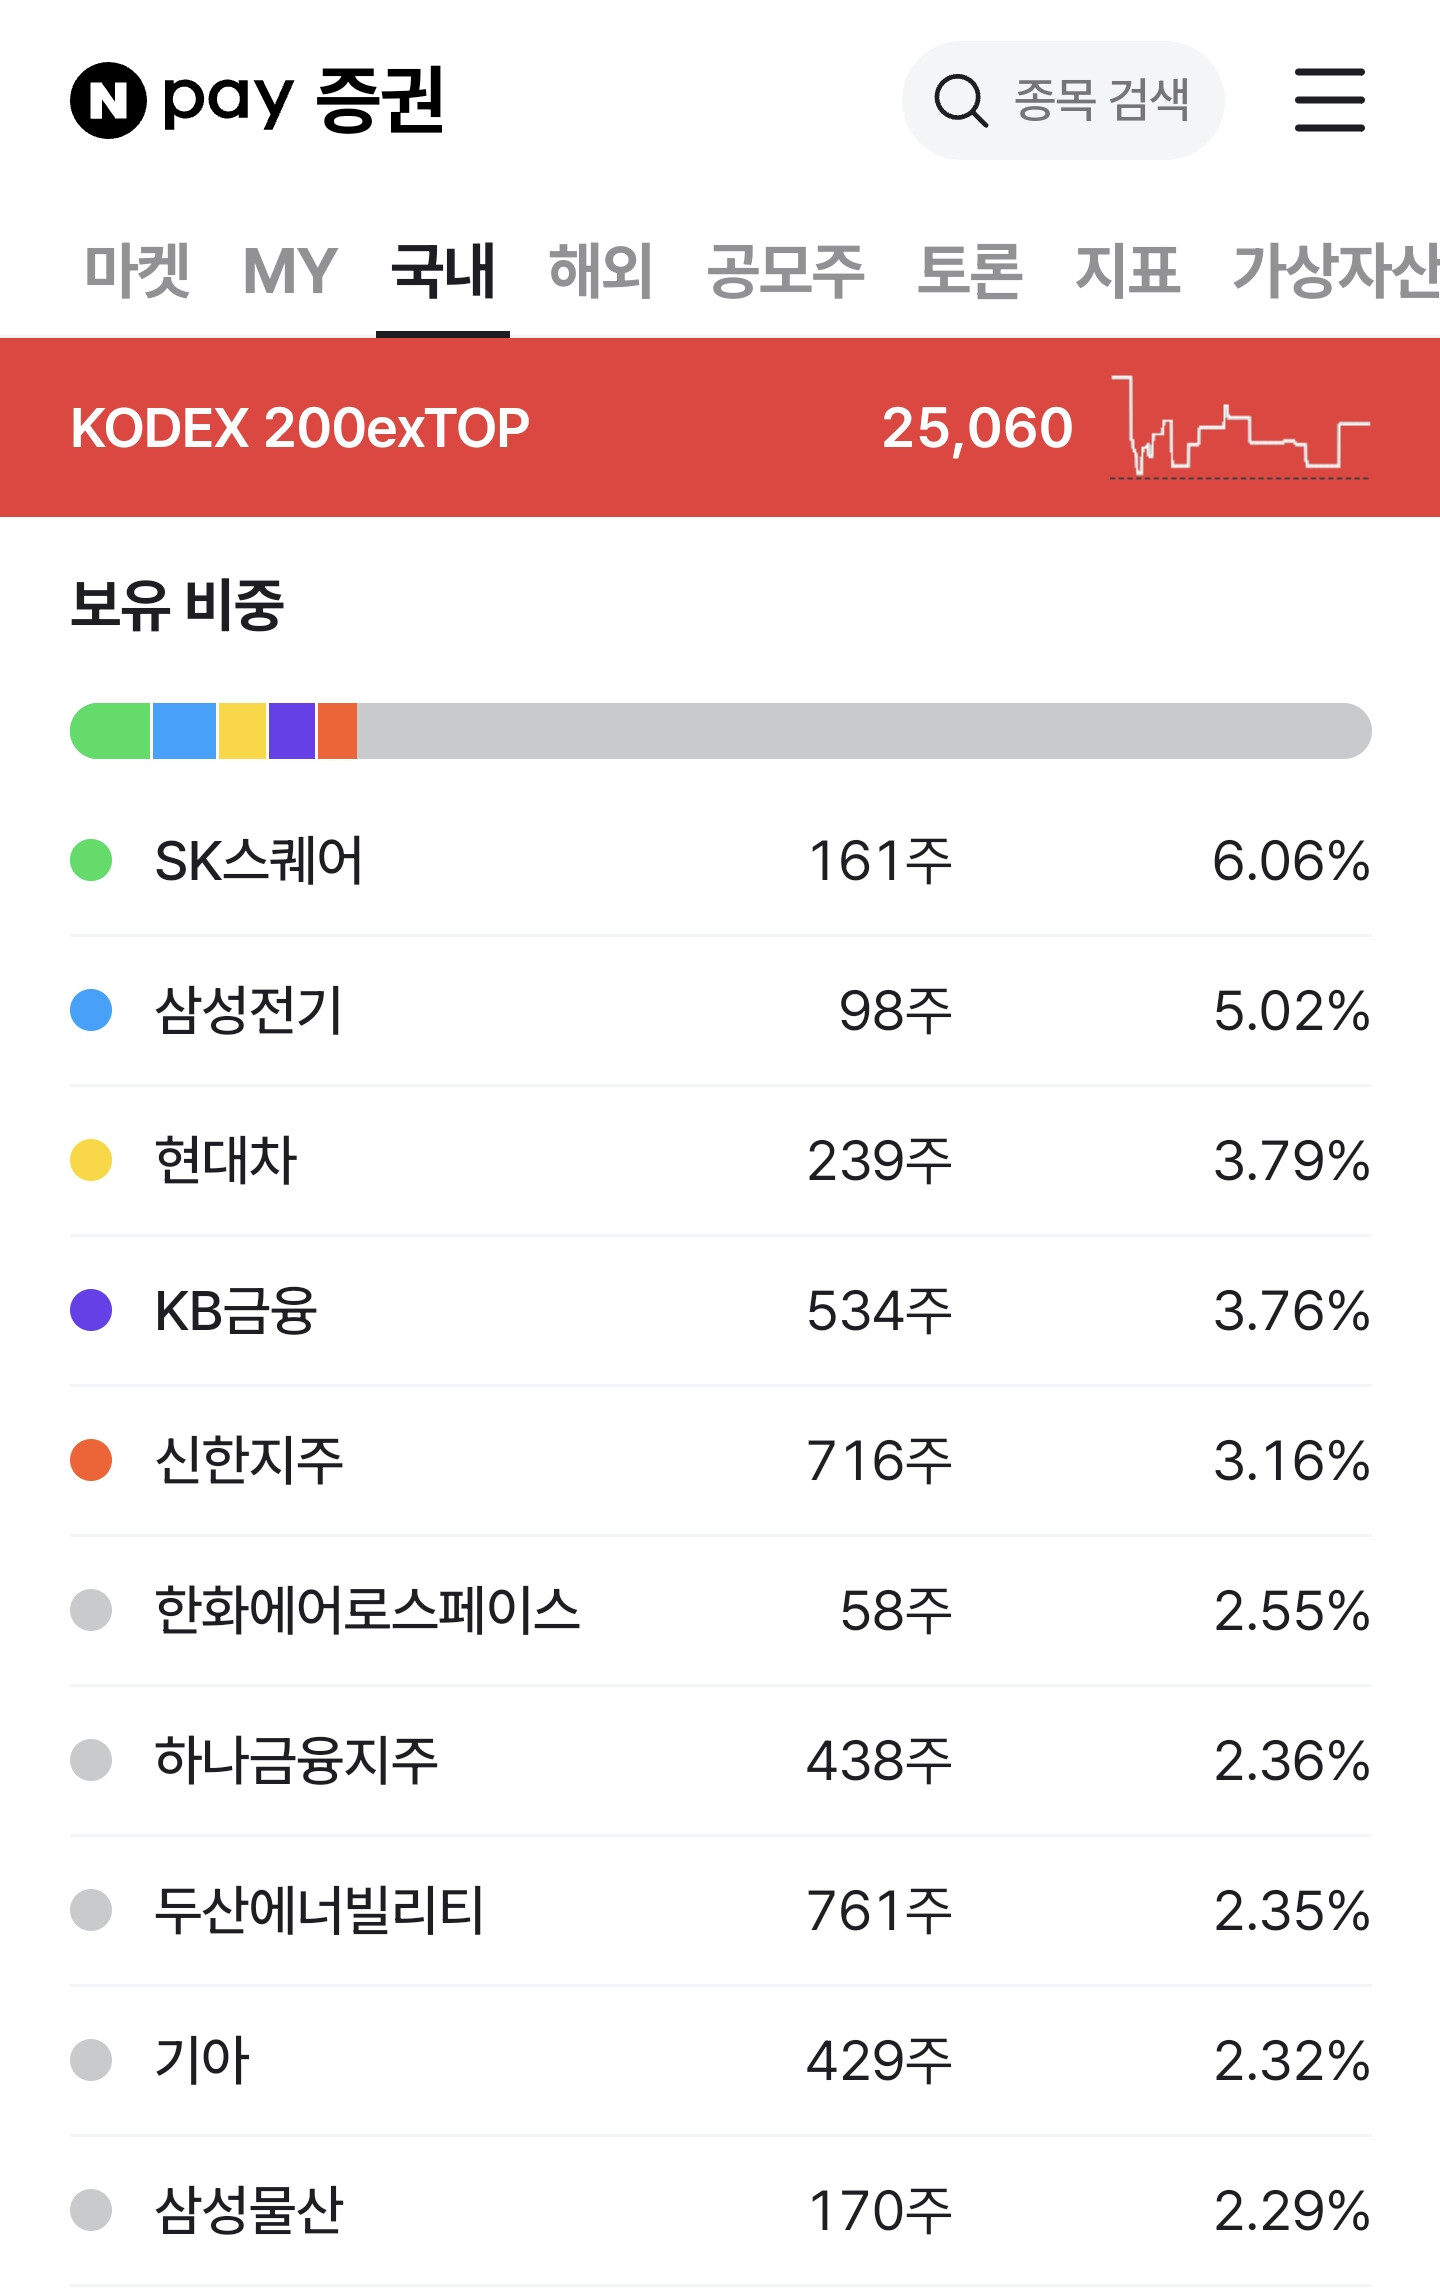Viewport: 1440px width, 2292px height.
Task: Click the 종목 검색 search field
Action: coord(1063,100)
